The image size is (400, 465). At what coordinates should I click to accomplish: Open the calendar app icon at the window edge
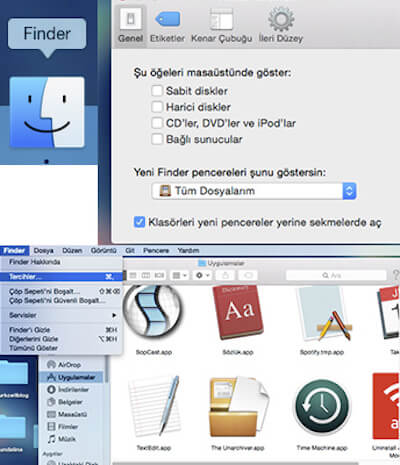[389, 313]
